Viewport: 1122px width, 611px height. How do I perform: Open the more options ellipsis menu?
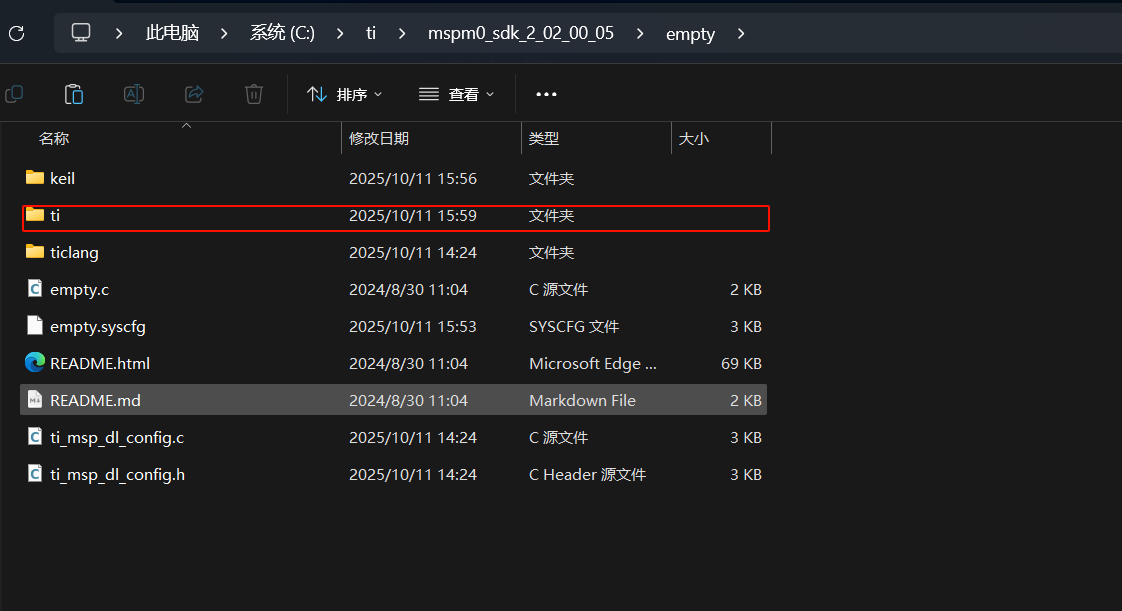point(546,94)
